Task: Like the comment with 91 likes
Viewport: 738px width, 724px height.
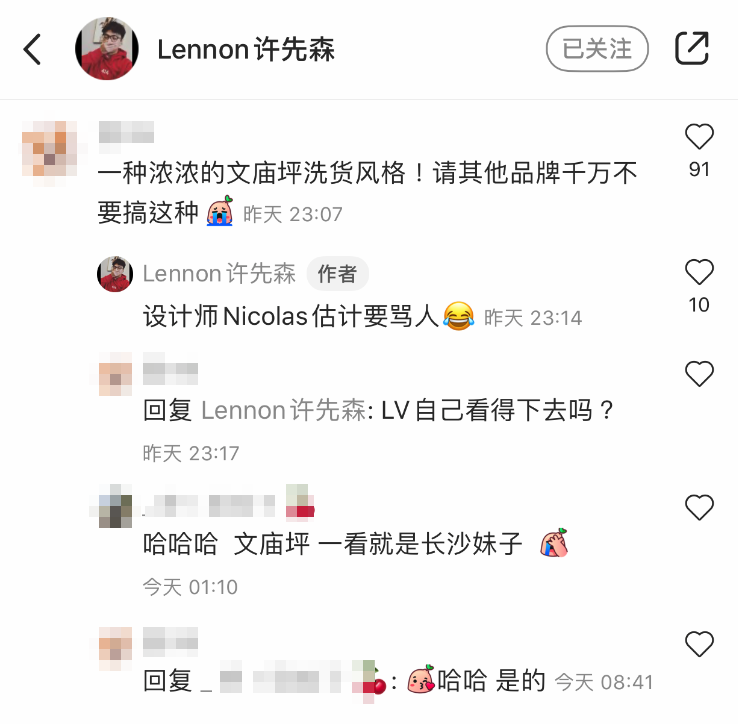Action: point(699,137)
